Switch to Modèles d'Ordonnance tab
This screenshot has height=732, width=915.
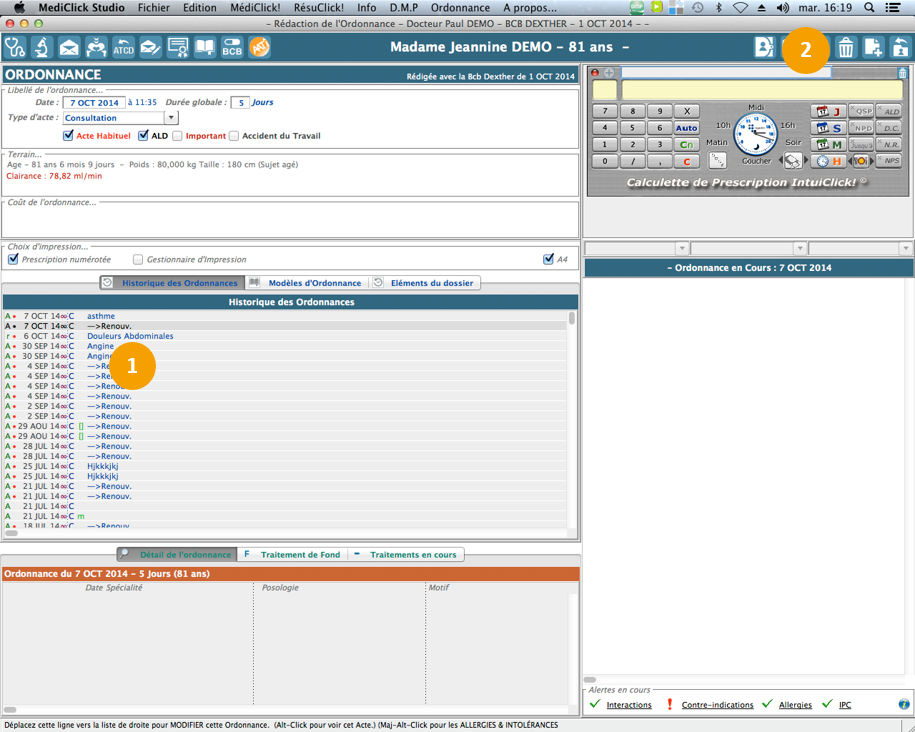(307, 283)
